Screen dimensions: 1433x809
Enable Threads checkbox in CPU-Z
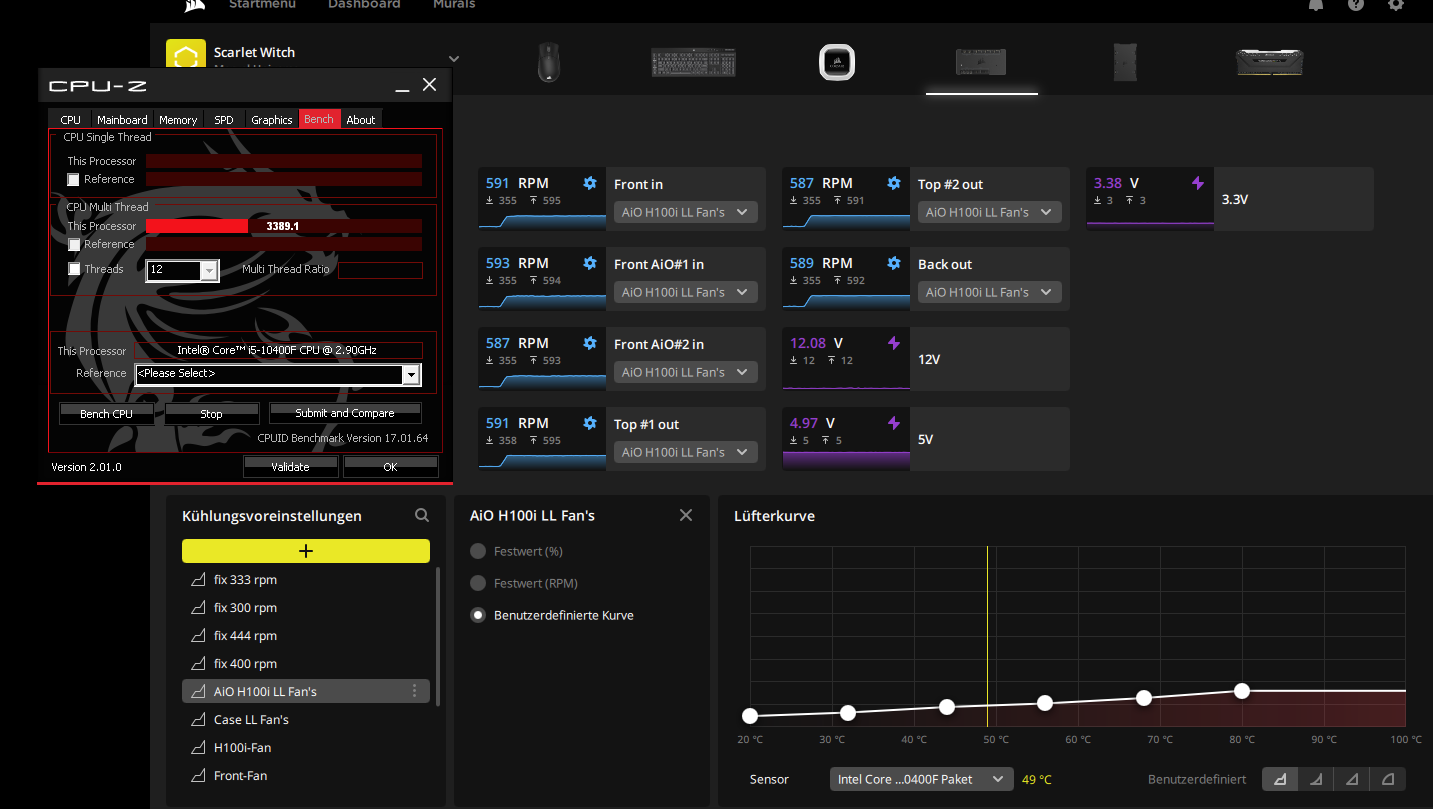pos(73,269)
